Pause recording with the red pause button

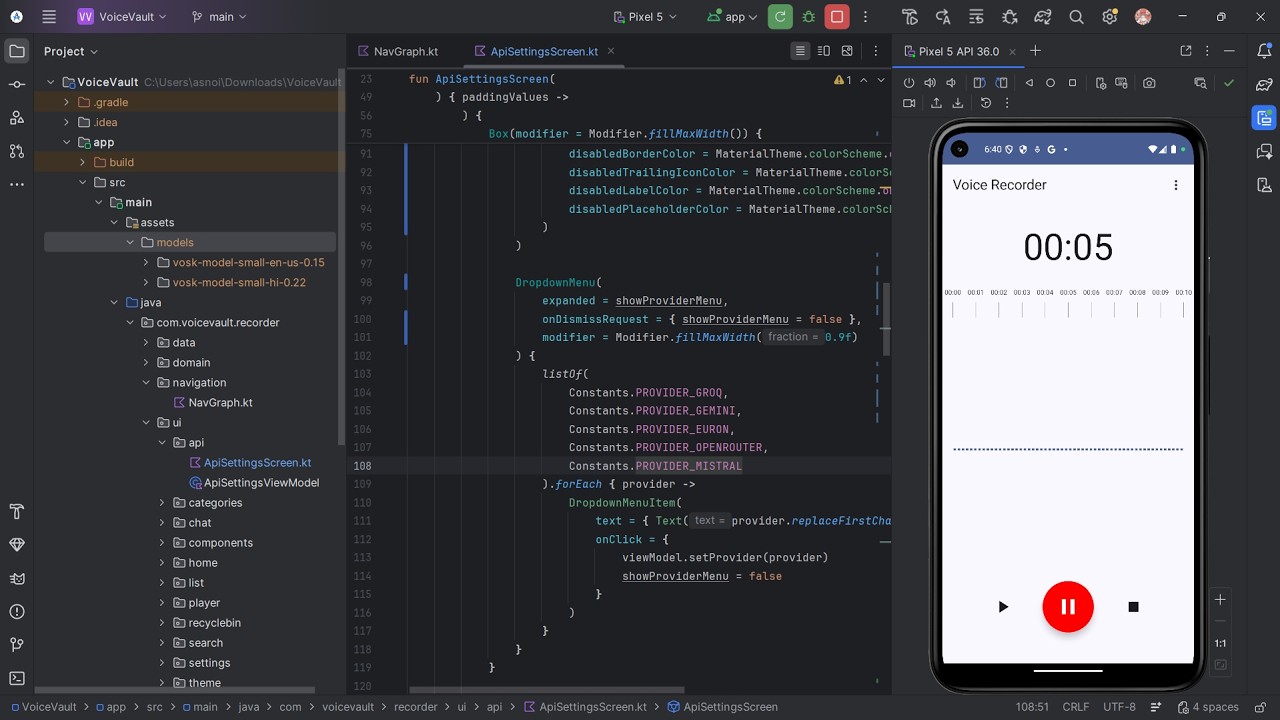[x=1067, y=607]
